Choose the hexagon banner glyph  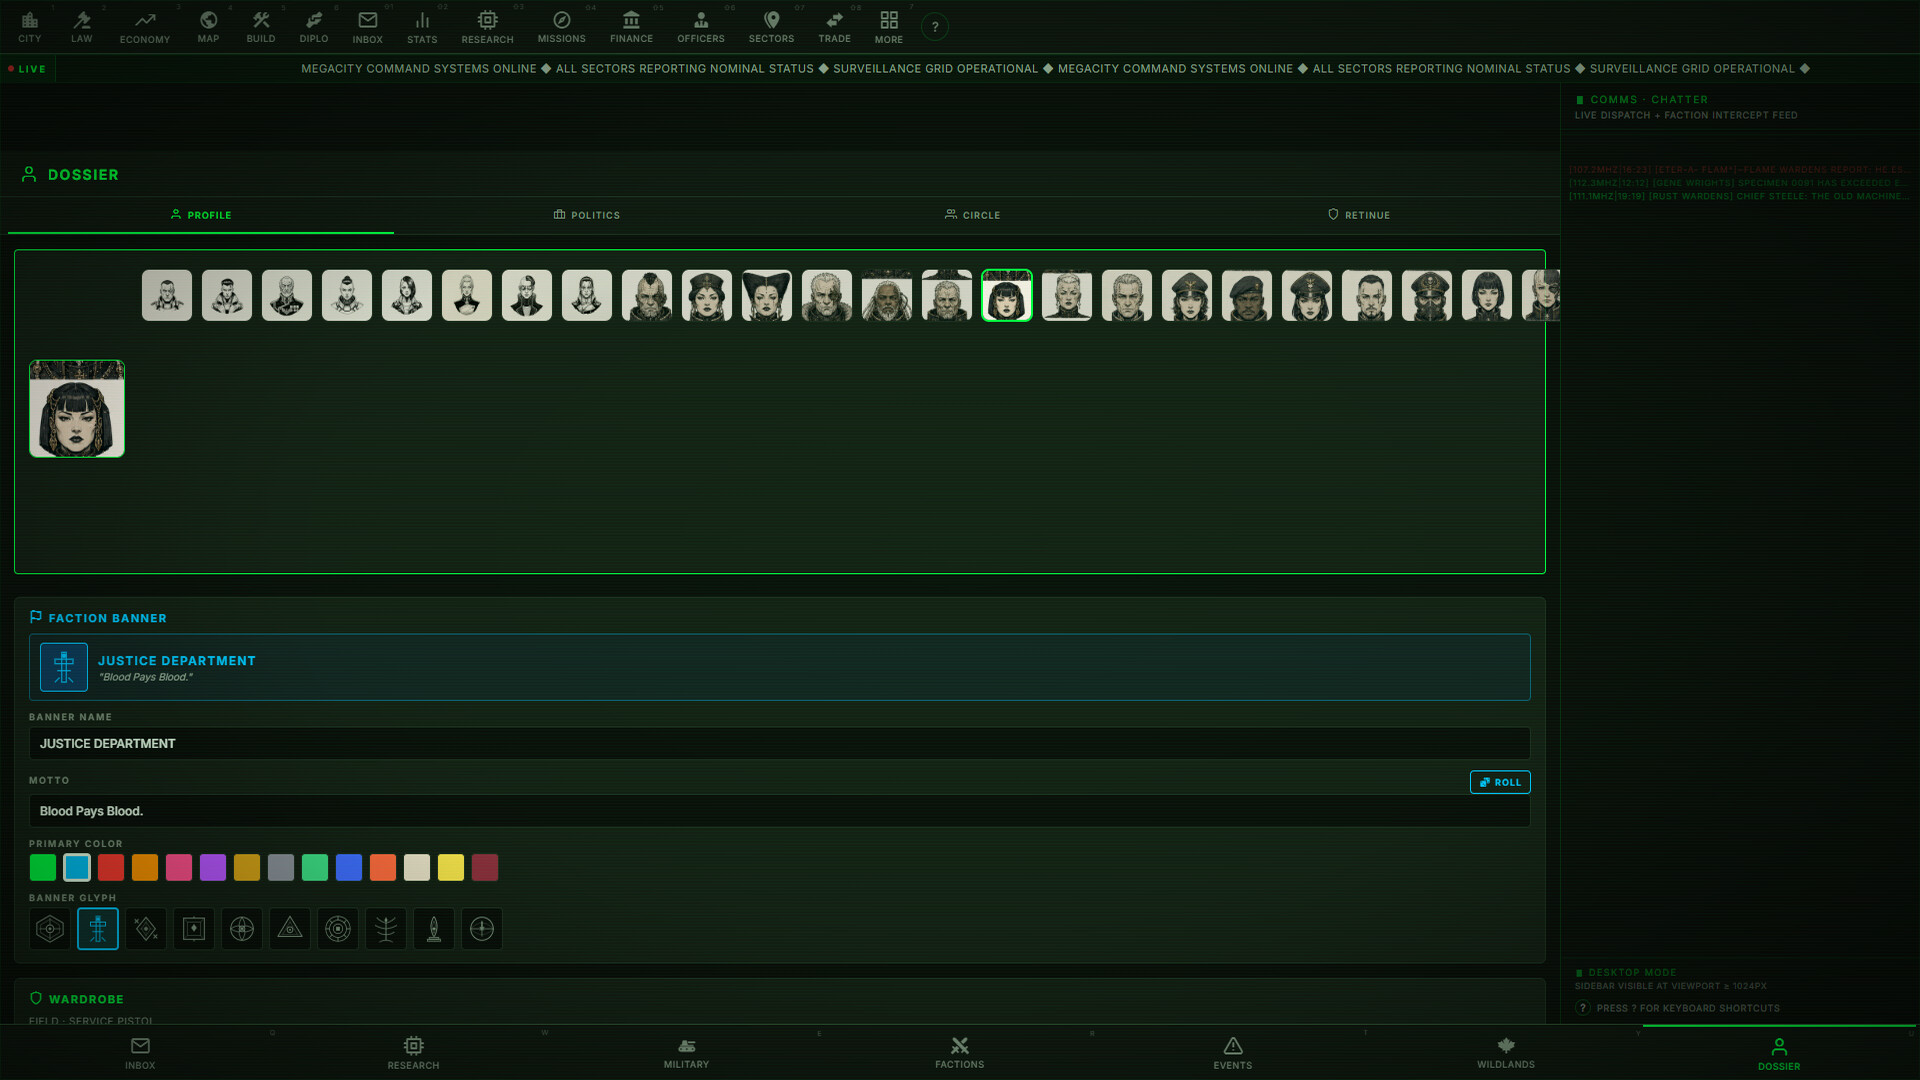pos(50,929)
